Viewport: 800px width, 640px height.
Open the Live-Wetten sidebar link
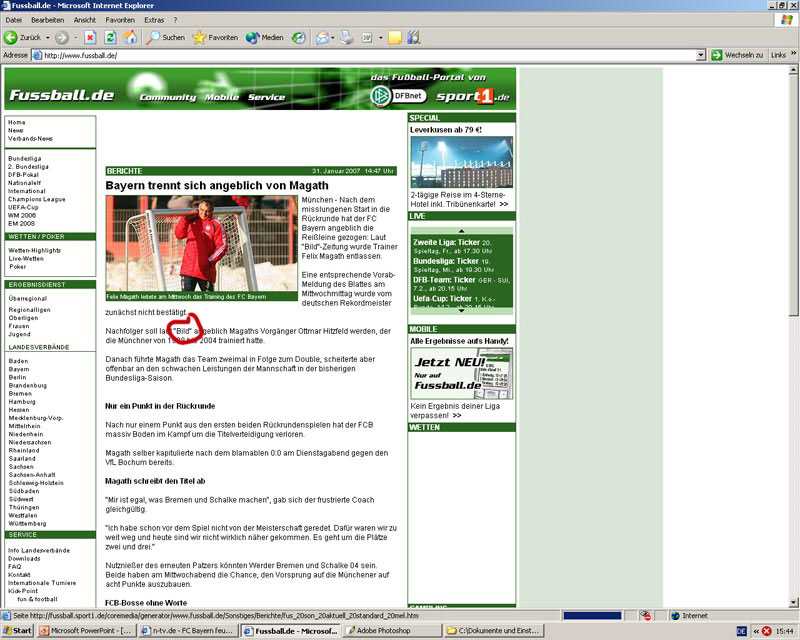pyautogui.click(x=26, y=258)
